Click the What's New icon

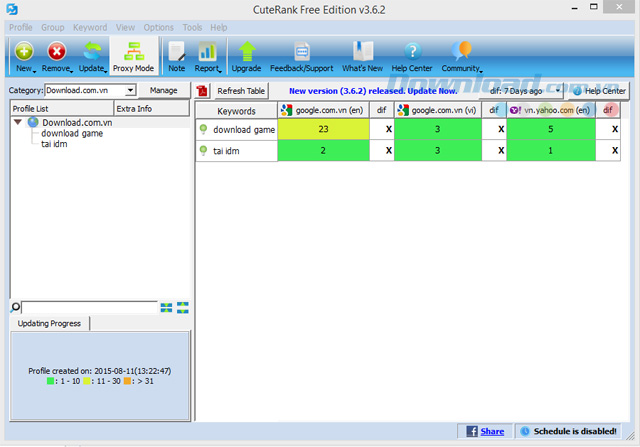tap(363, 52)
